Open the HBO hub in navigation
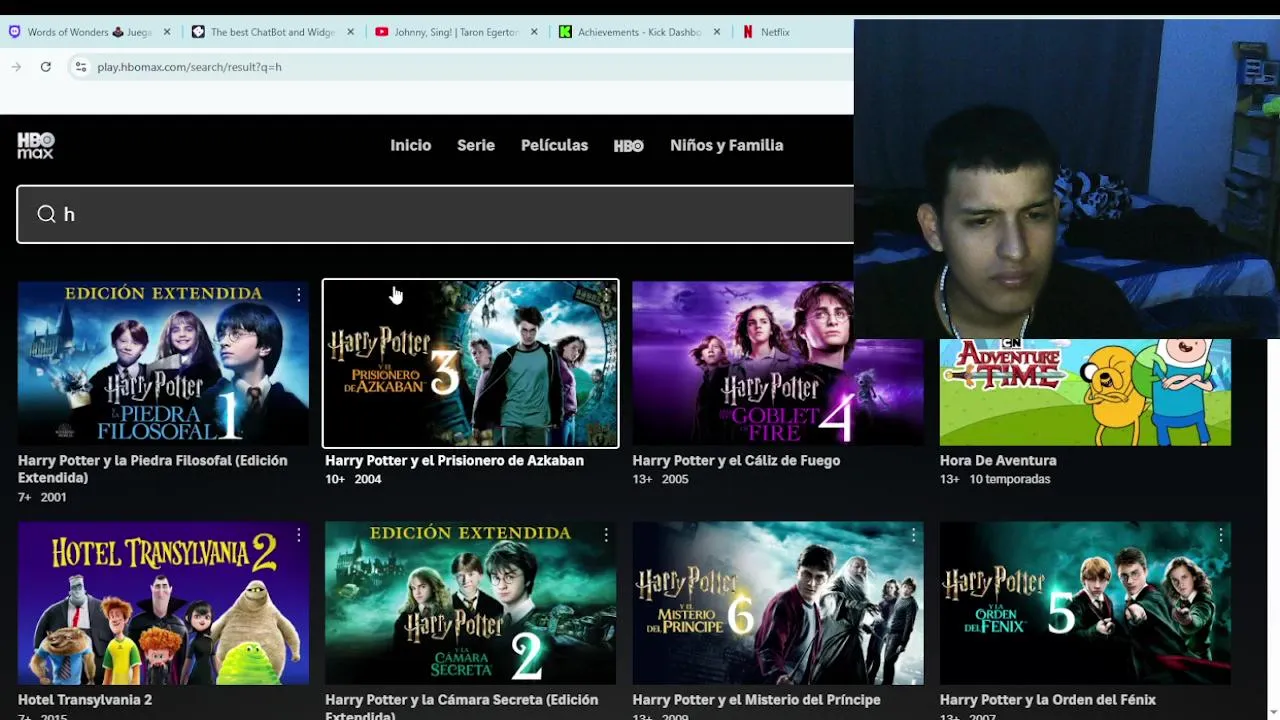Viewport: 1280px width, 720px height. pyautogui.click(x=628, y=146)
